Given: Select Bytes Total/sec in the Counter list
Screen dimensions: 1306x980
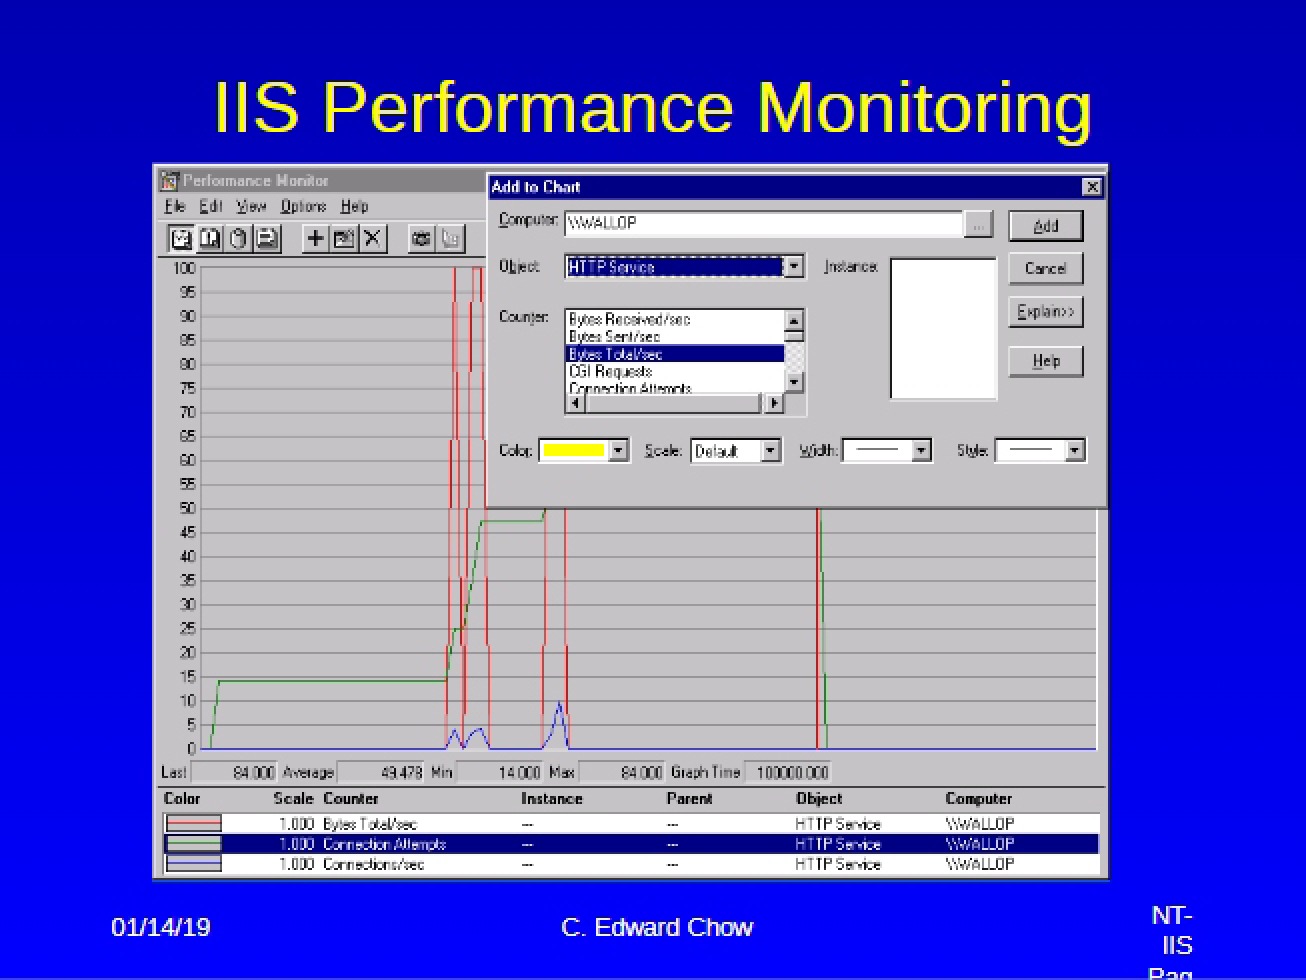Looking at the screenshot, I should click(675, 354).
